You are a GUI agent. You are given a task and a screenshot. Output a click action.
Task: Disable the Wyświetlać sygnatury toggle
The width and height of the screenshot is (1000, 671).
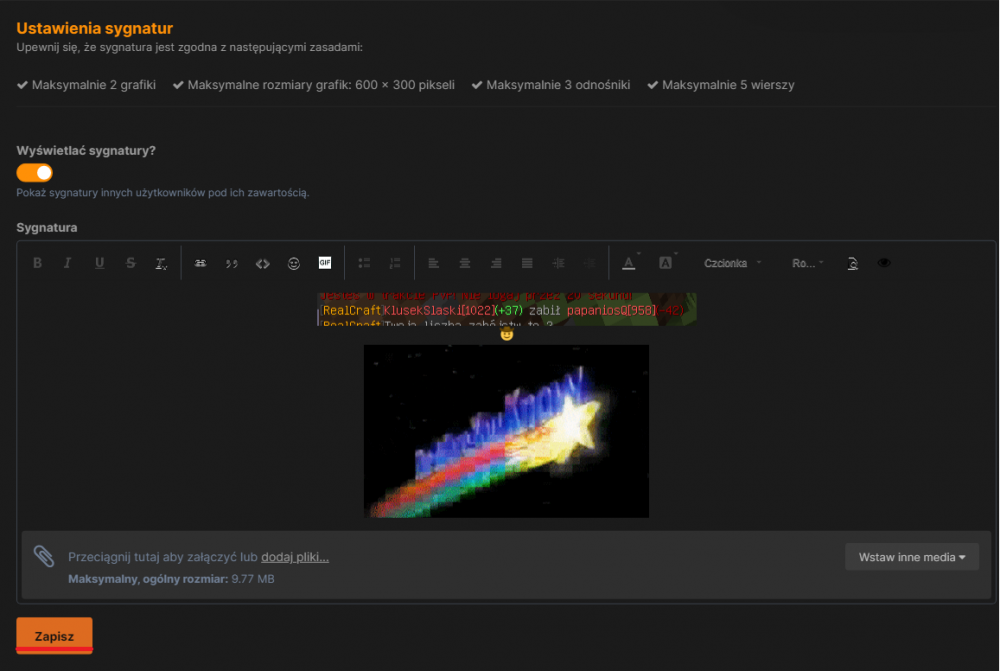click(x=34, y=172)
